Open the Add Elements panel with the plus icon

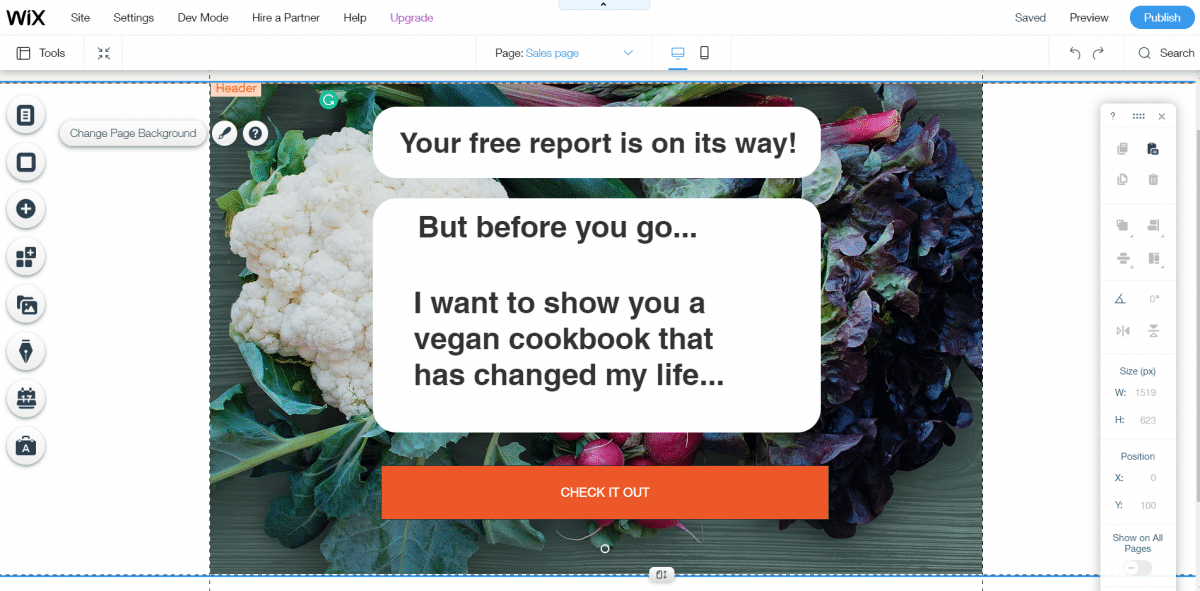(x=25, y=209)
